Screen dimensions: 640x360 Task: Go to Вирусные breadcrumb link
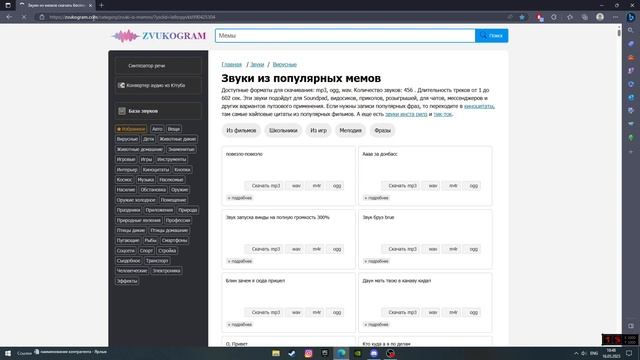pyautogui.click(x=284, y=64)
